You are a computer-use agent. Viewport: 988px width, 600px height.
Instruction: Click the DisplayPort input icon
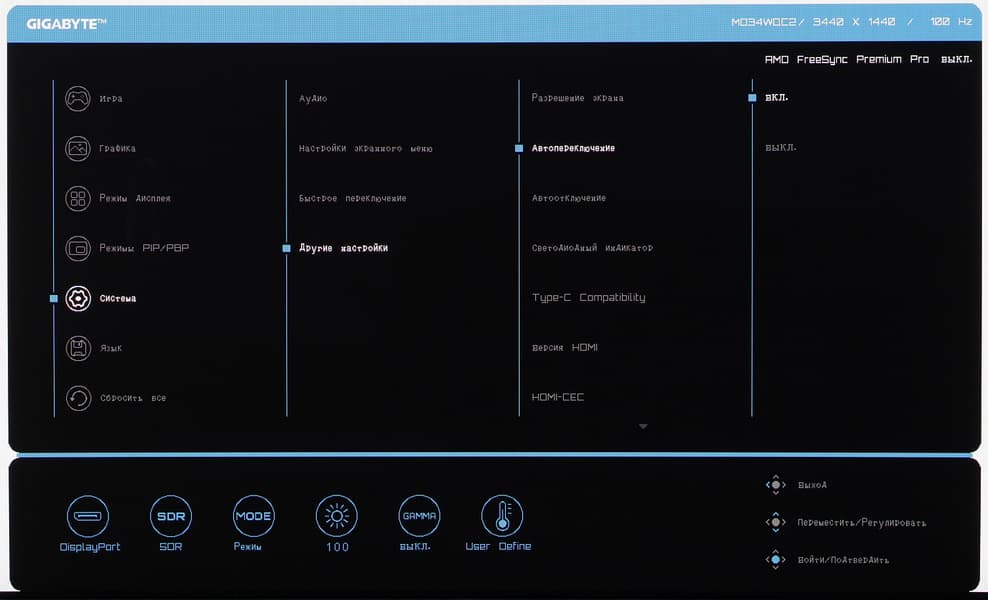(x=88, y=516)
